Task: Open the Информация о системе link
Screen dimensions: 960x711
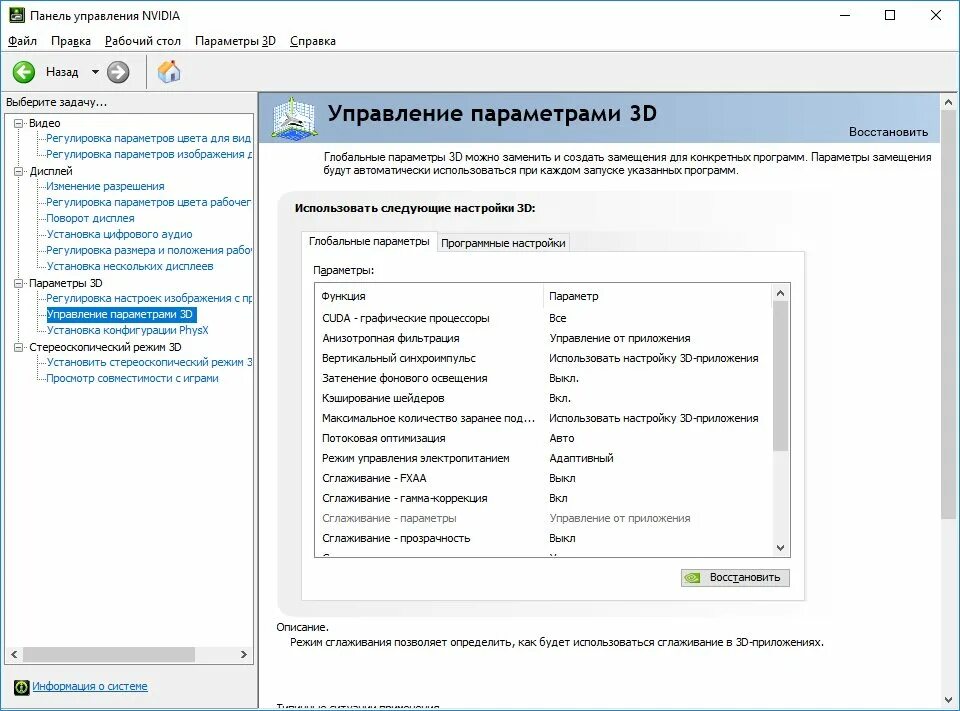Action: coord(90,687)
